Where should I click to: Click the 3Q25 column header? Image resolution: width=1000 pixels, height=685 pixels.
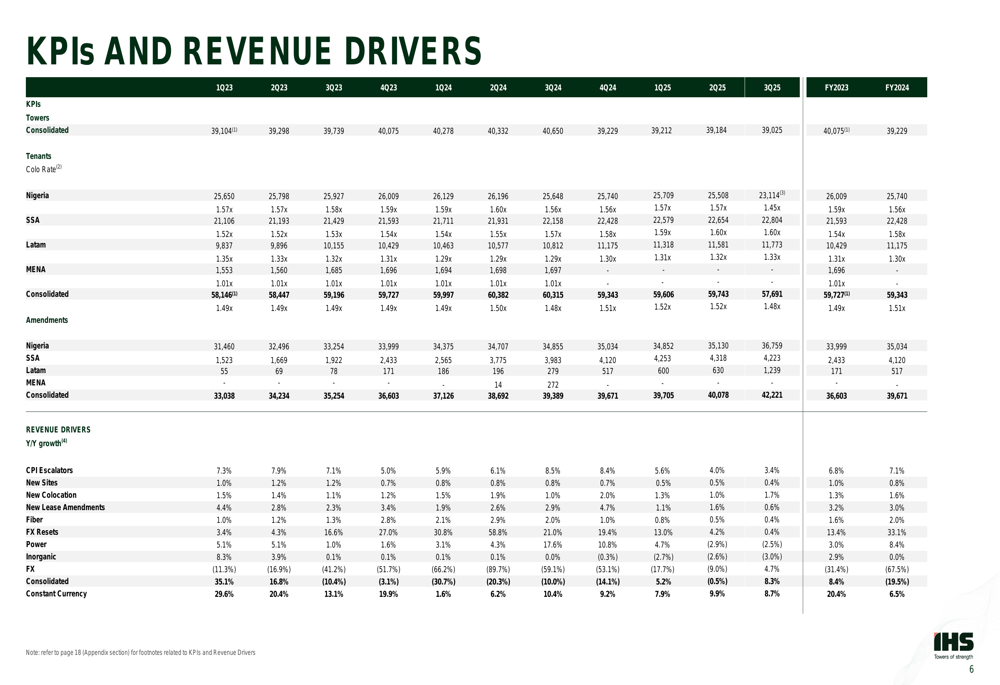click(x=771, y=87)
